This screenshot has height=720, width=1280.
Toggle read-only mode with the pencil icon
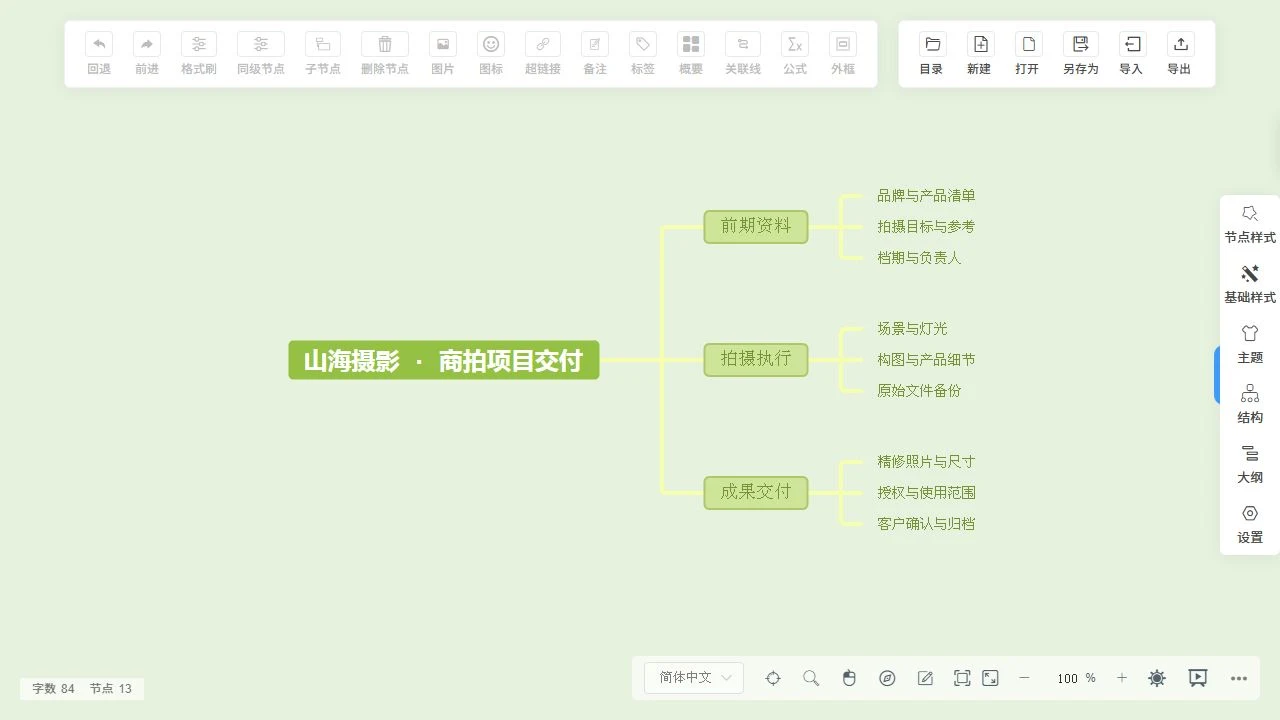(x=925, y=678)
